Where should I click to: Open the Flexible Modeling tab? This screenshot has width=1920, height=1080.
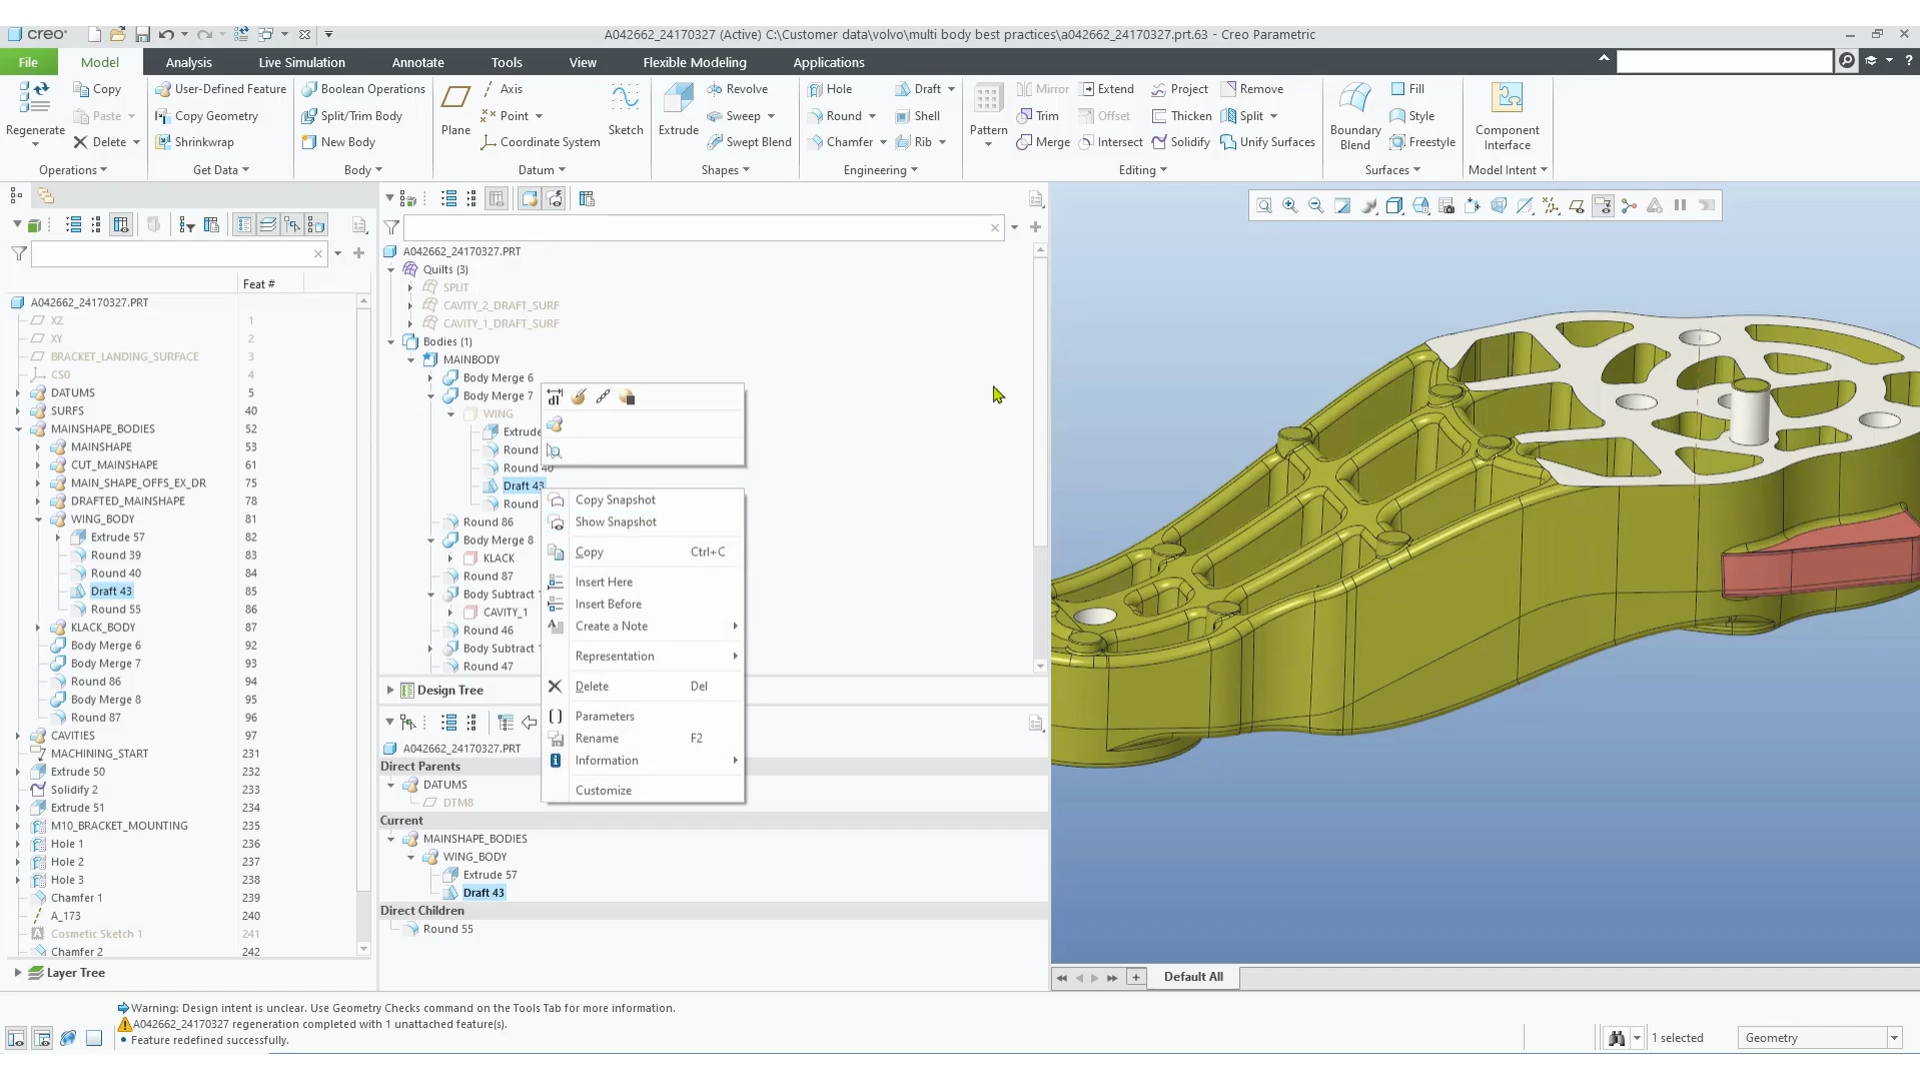click(694, 62)
